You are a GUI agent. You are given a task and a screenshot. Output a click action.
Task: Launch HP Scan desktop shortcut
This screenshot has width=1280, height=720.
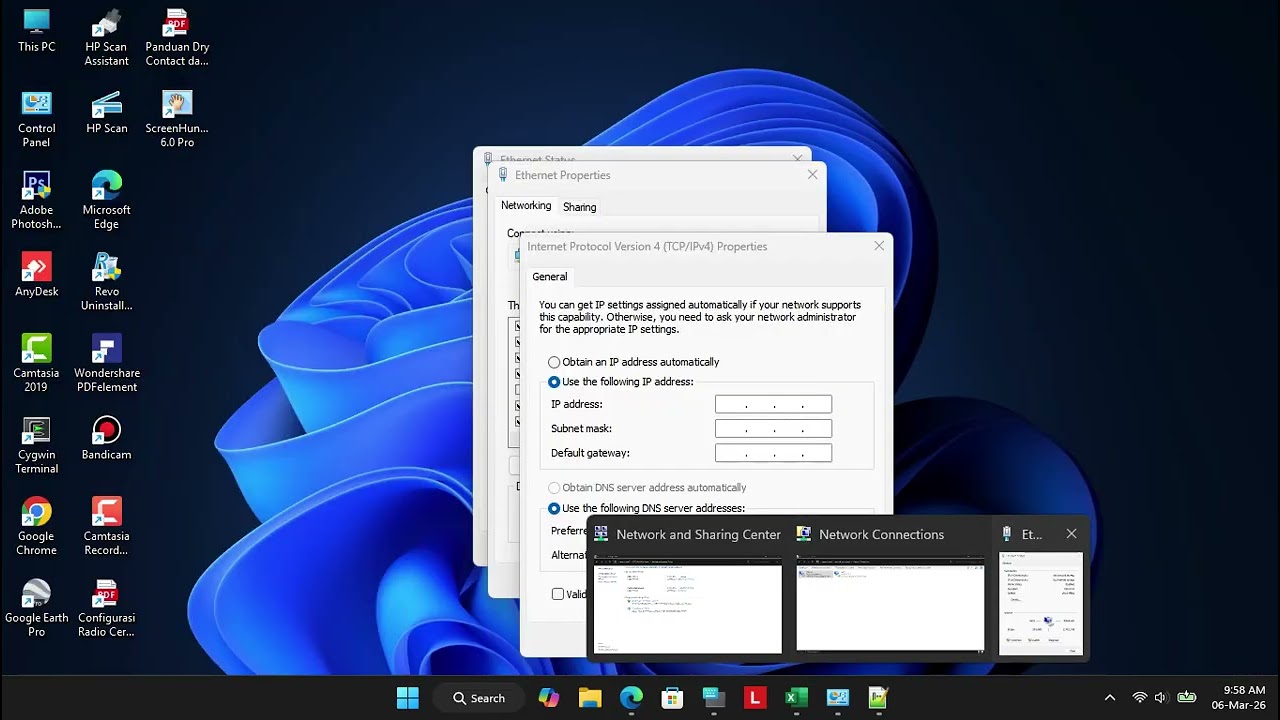point(106,112)
